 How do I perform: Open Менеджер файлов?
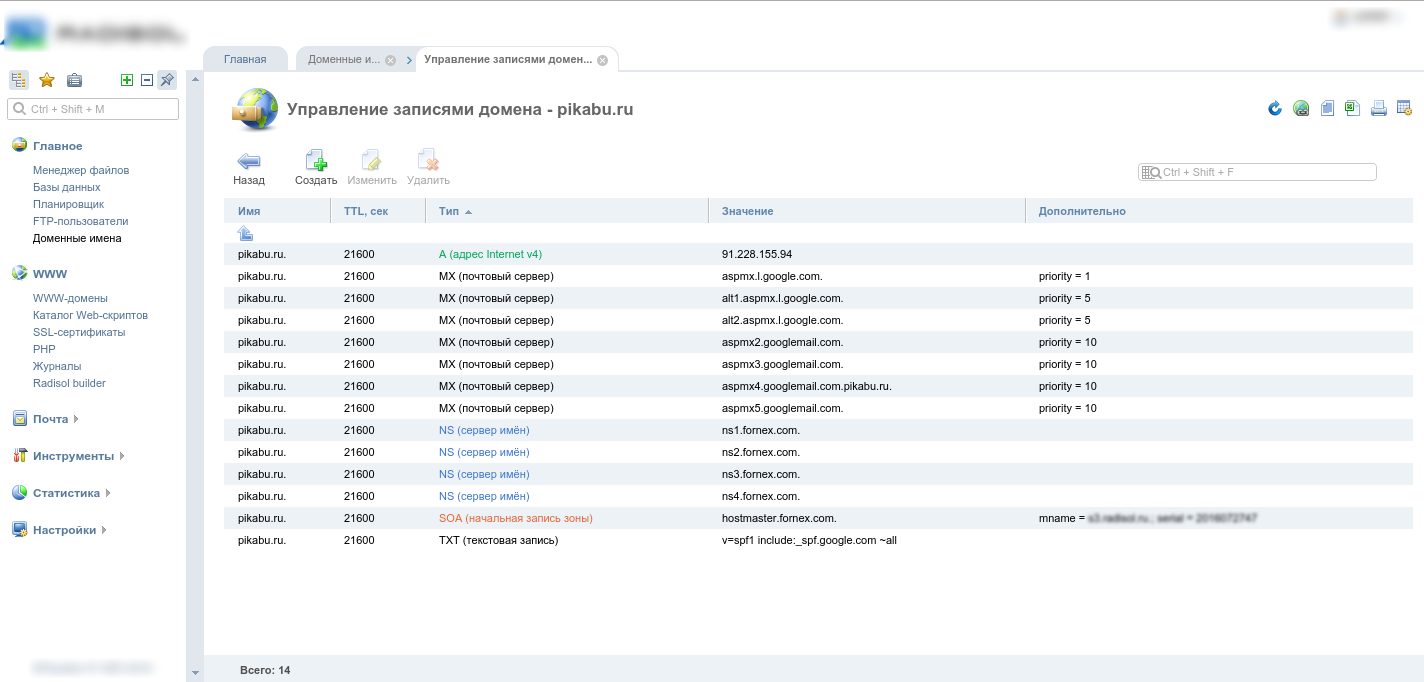81,170
